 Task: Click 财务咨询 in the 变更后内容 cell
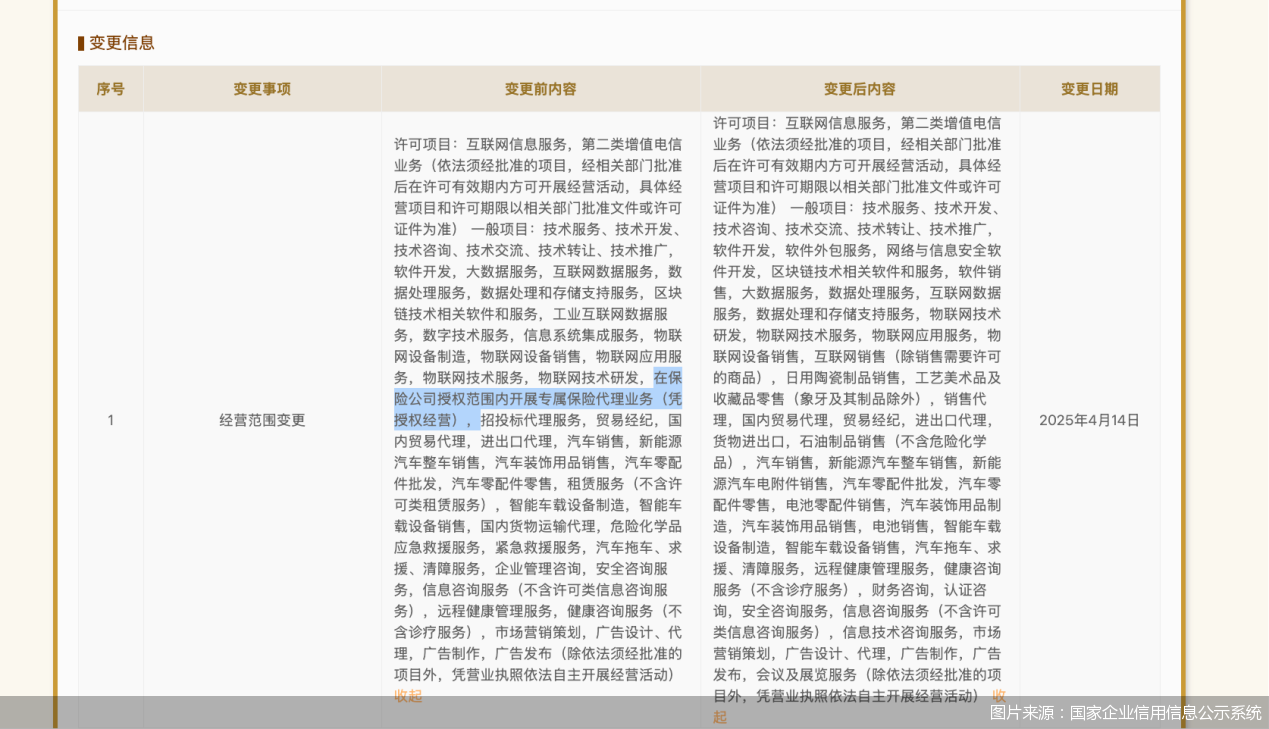pyautogui.click(x=901, y=590)
